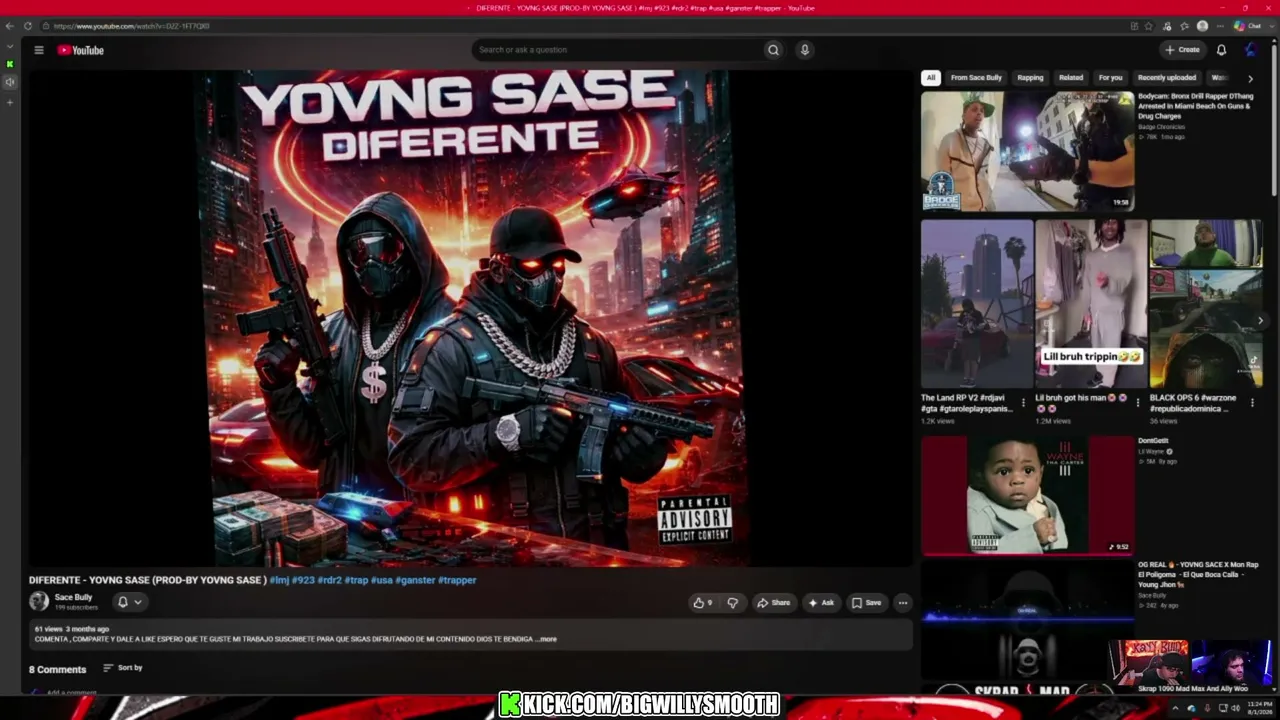Go to the YouTube home logo
The width and height of the screenshot is (1280, 720).
[81, 50]
